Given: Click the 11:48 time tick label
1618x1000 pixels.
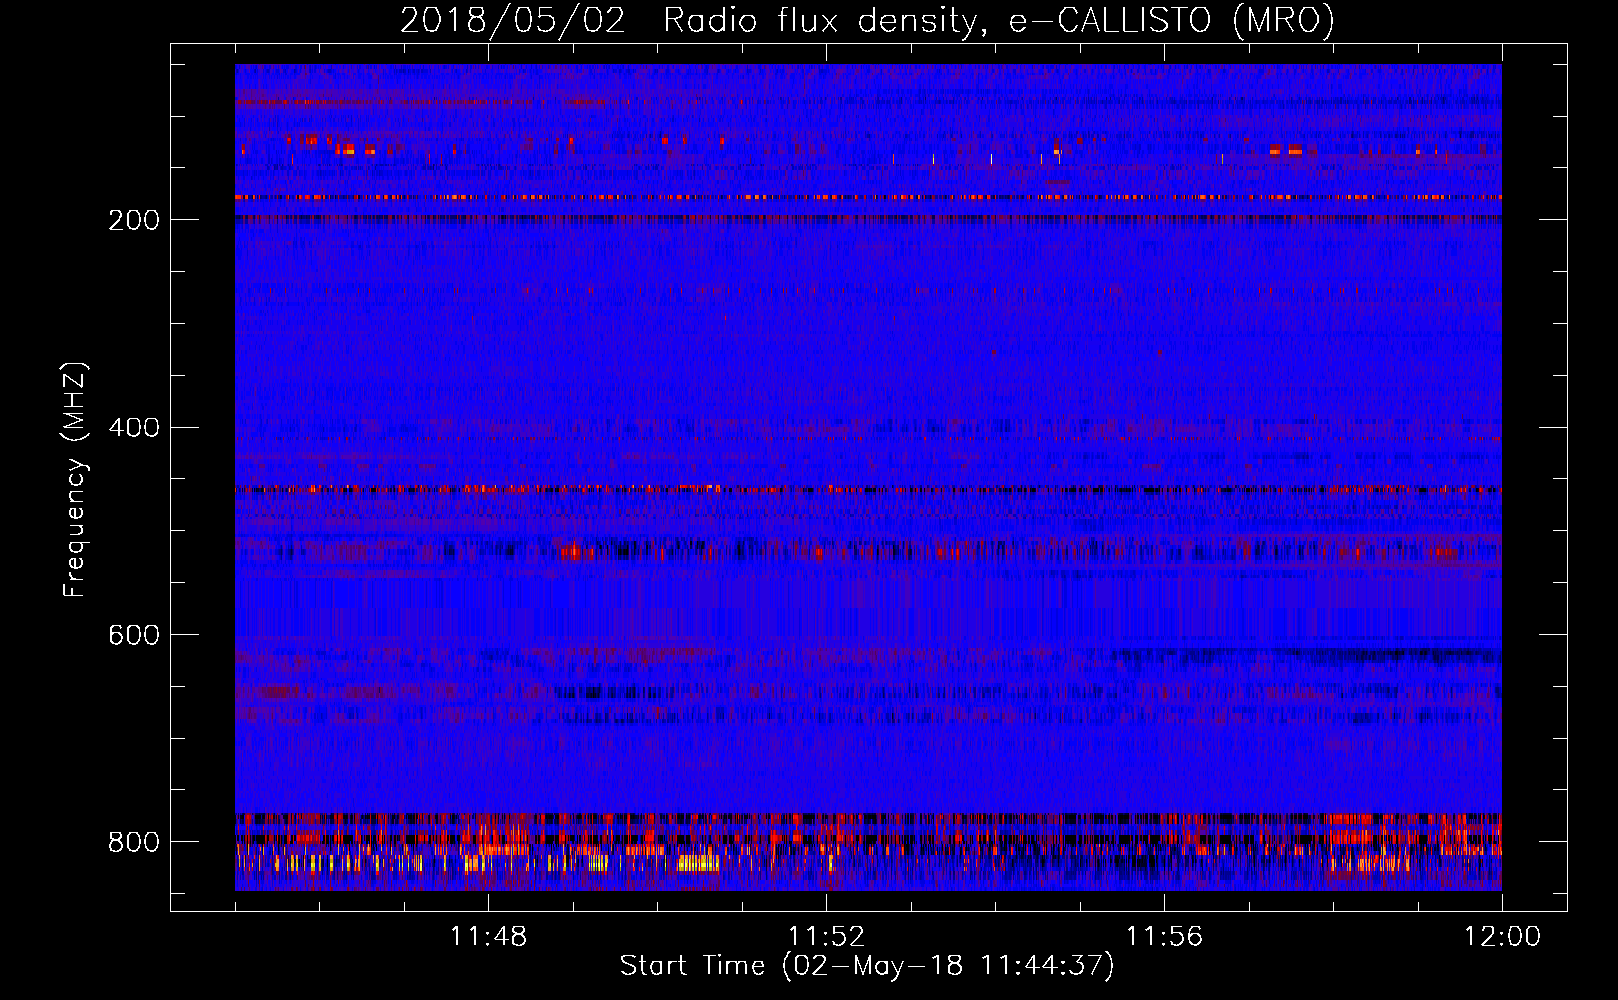Looking at the screenshot, I should pos(488,937).
